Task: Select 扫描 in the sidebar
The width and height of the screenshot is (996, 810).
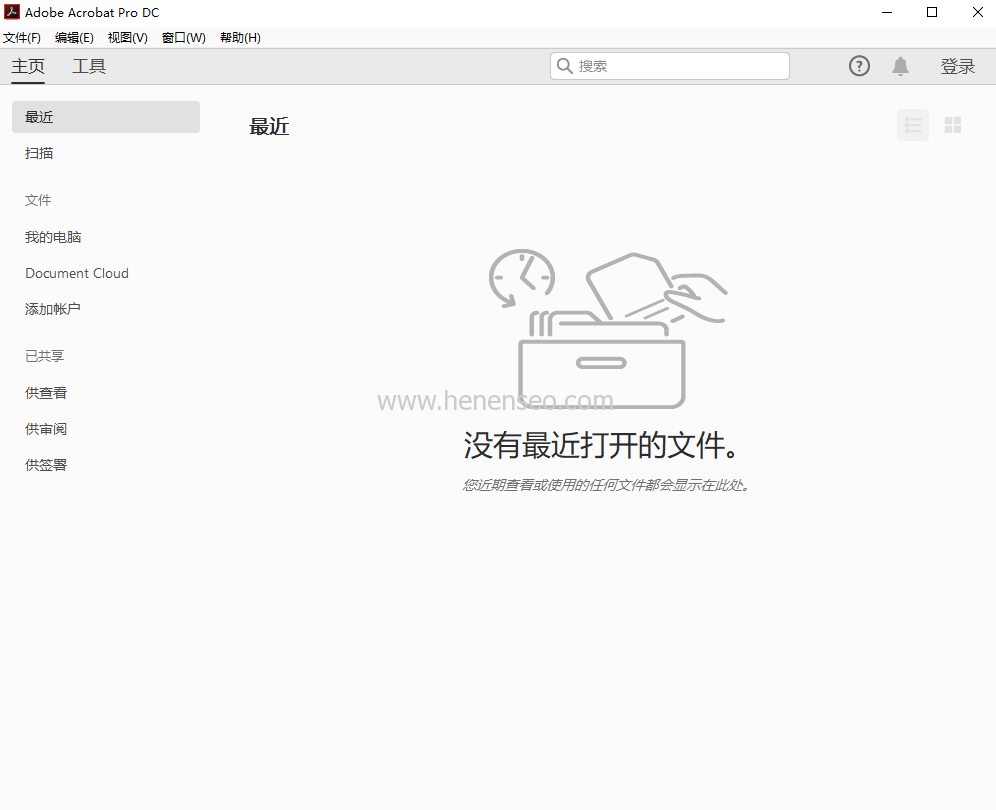Action: click(x=39, y=153)
